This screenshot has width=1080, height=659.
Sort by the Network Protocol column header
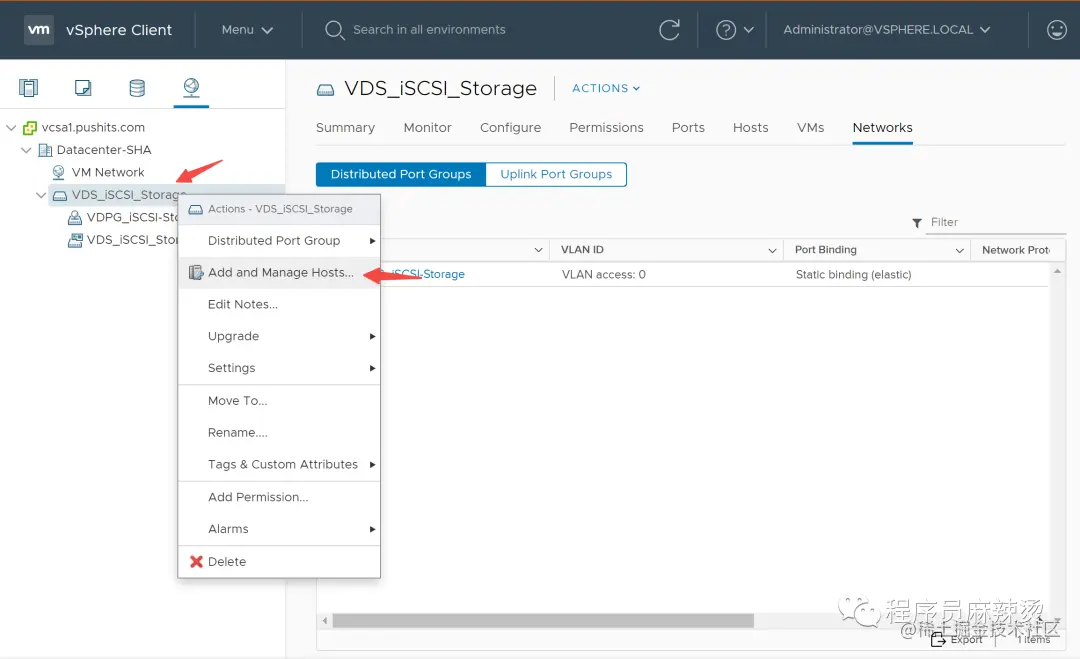click(x=1016, y=250)
